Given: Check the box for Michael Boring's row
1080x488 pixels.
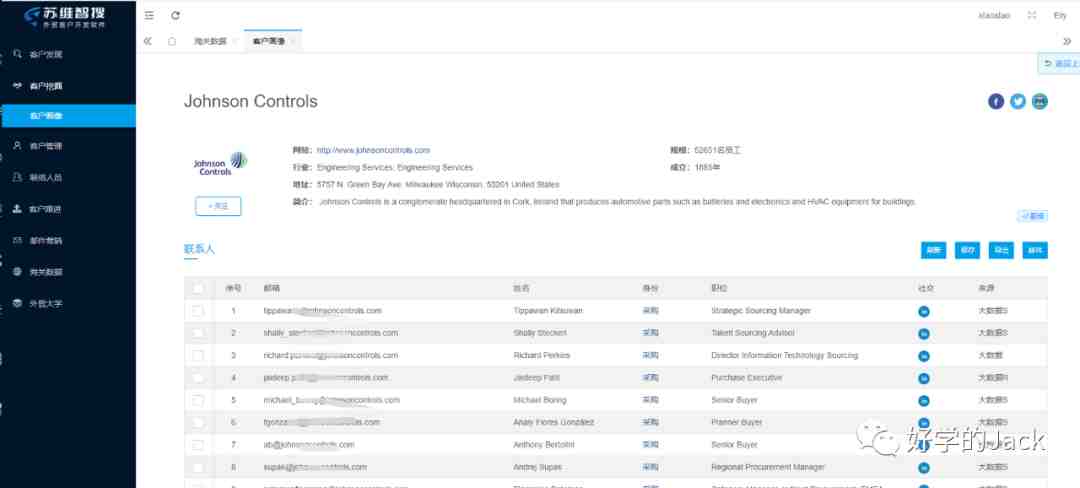Looking at the screenshot, I should click(x=198, y=400).
